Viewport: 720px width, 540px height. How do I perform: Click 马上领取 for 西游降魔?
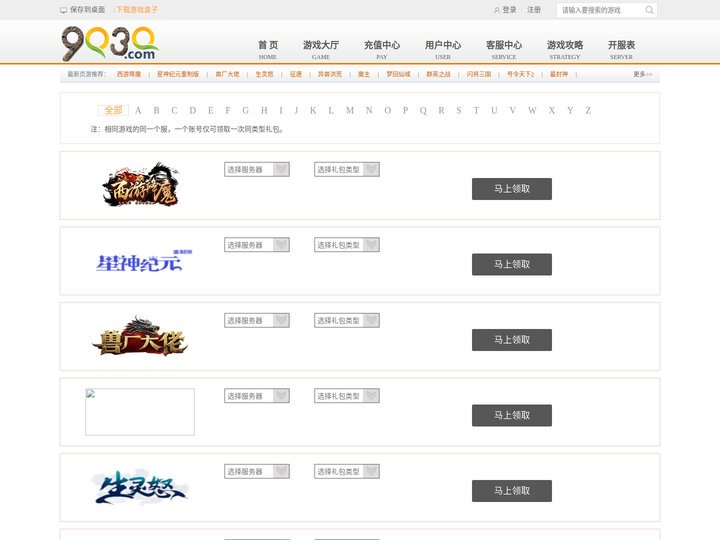click(512, 189)
